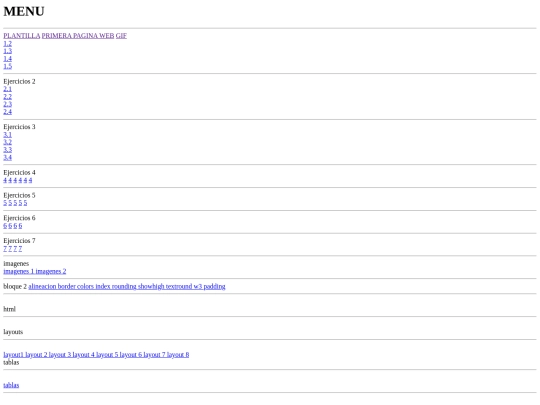Click the MENU heading
The width and height of the screenshot is (540, 405).
(x=24, y=11)
